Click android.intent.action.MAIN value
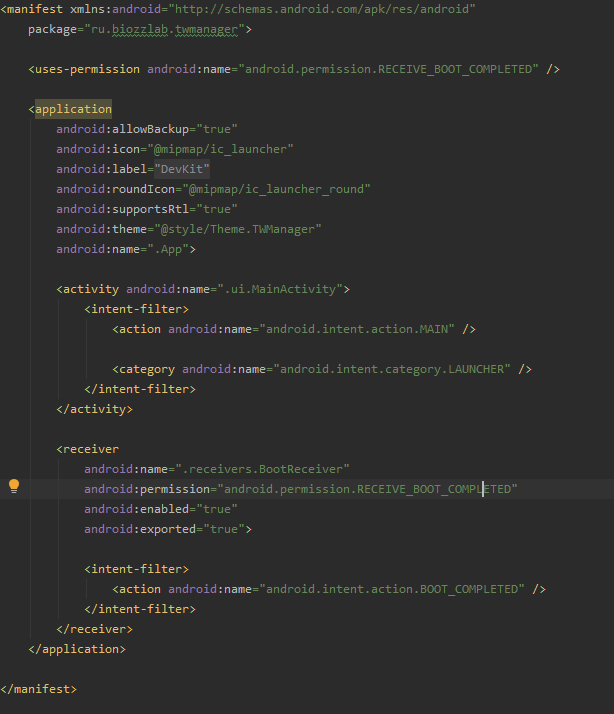Image resolution: width=614 pixels, height=714 pixels. 357,329
